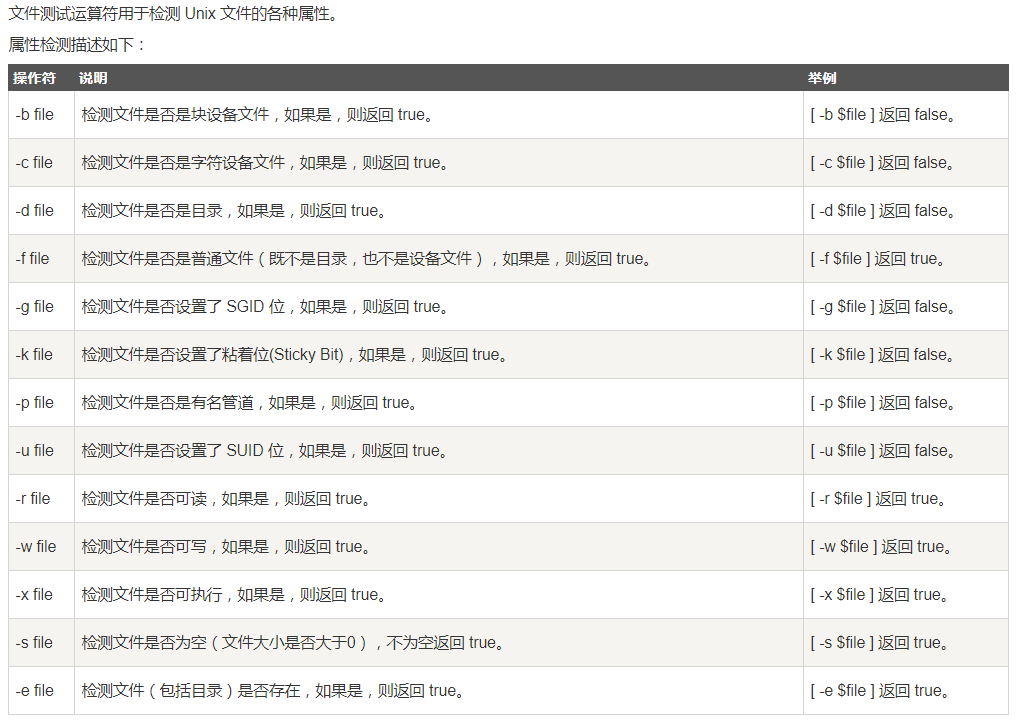The width and height of the screenshot is (1019, 725).
Task: Click the "[ -k $file ]" example cell
Action: [x=883, y=355]
